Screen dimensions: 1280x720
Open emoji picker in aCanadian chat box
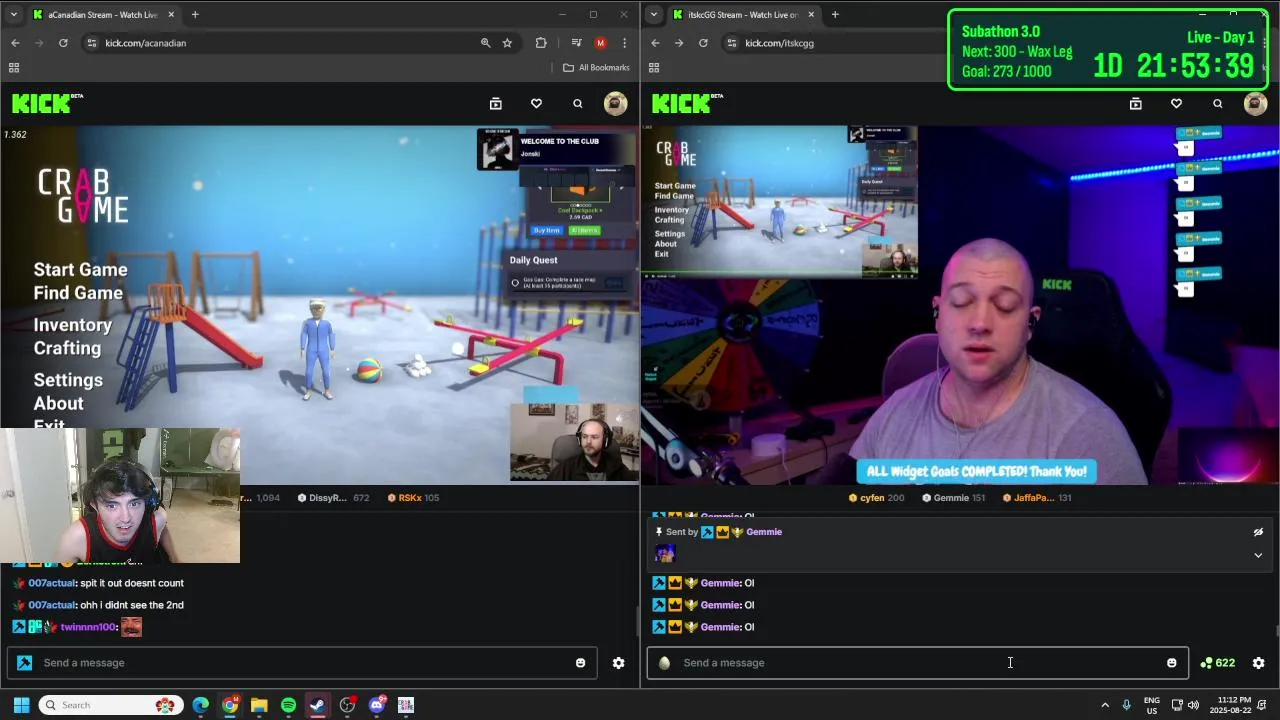click(x=580, y=663)
